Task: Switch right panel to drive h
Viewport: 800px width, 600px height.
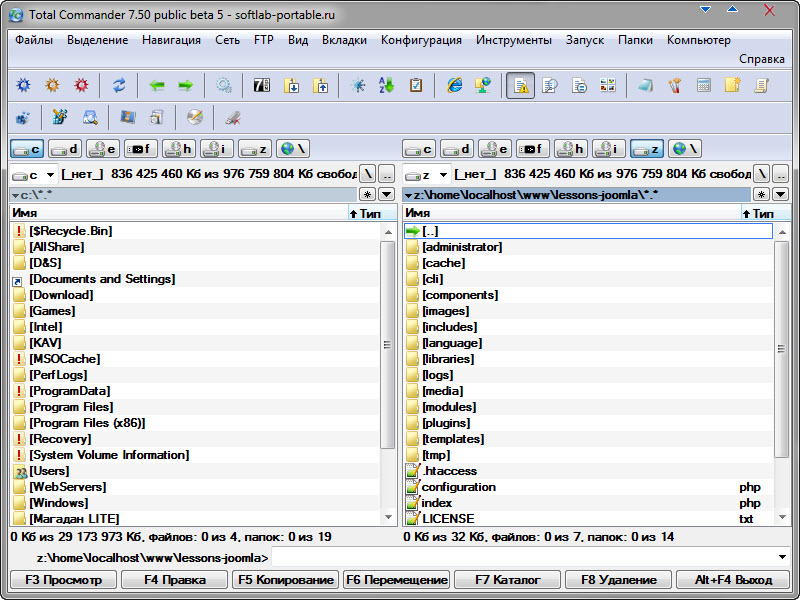Action: tap(571, 149)
